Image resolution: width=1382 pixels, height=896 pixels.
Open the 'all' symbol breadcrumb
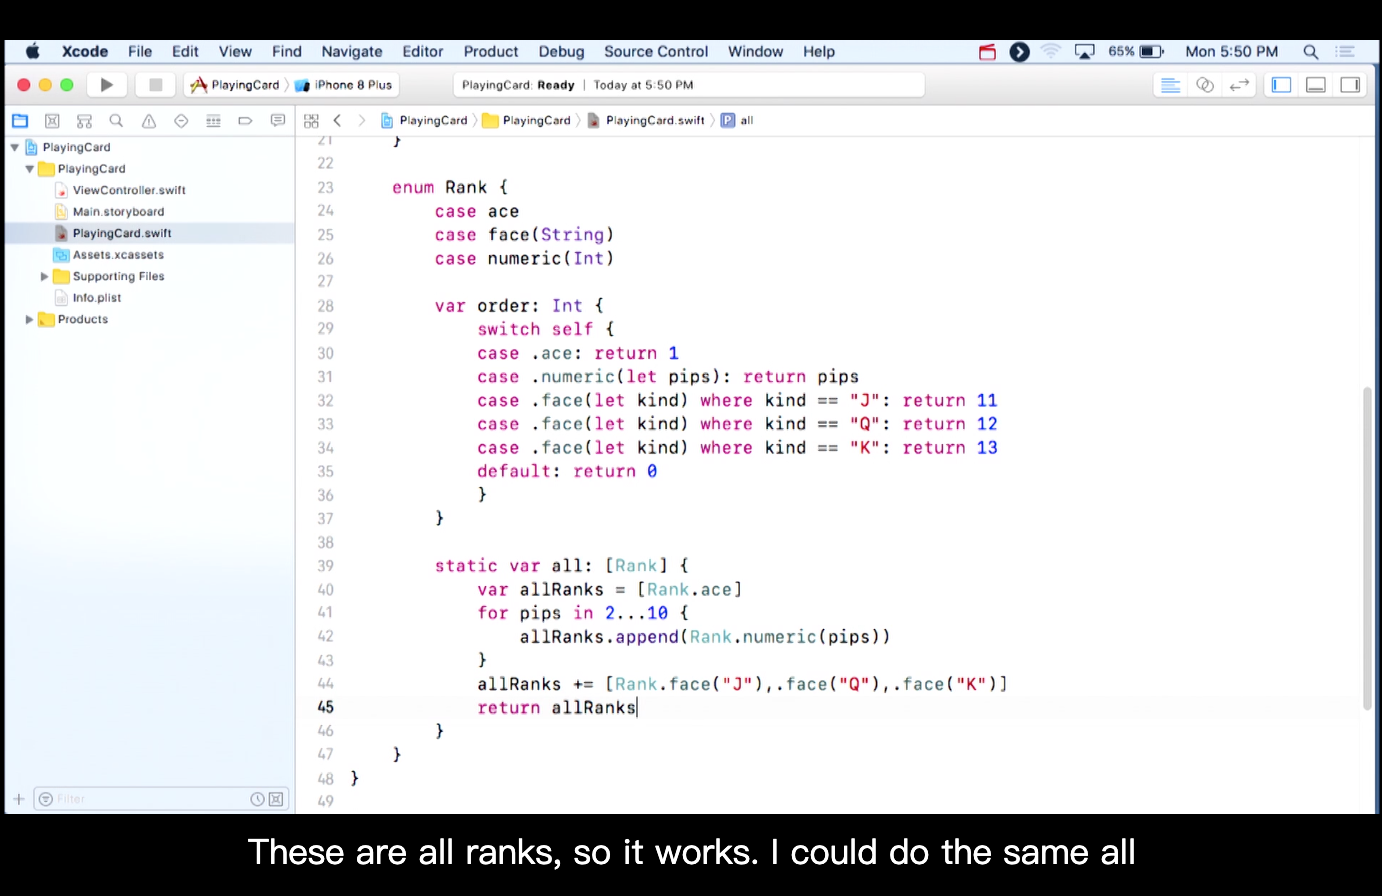(x=737, y=121)
